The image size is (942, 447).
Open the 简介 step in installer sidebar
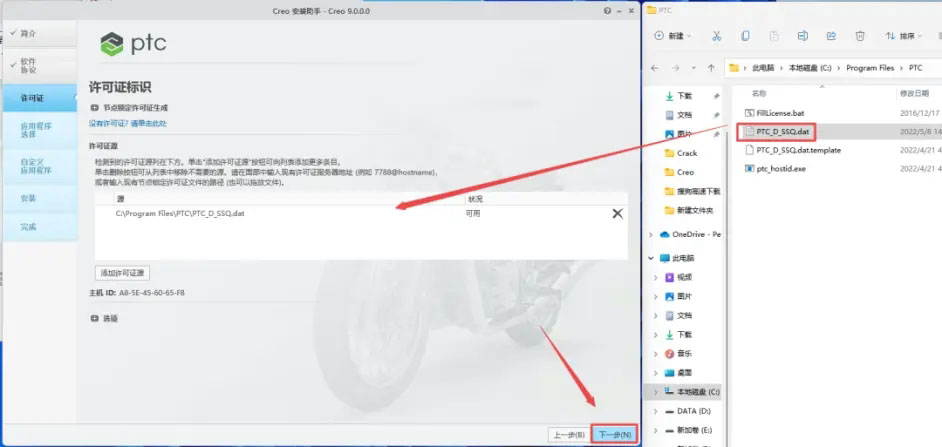pos(40,34)
